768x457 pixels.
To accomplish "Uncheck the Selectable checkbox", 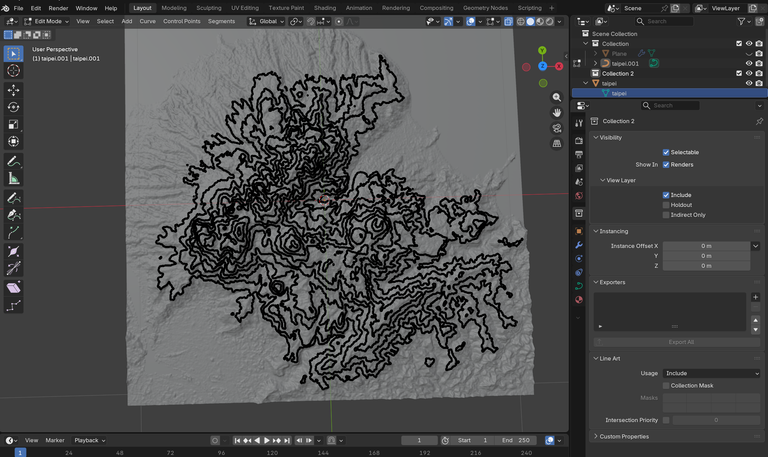I will [x=666, y=152].
